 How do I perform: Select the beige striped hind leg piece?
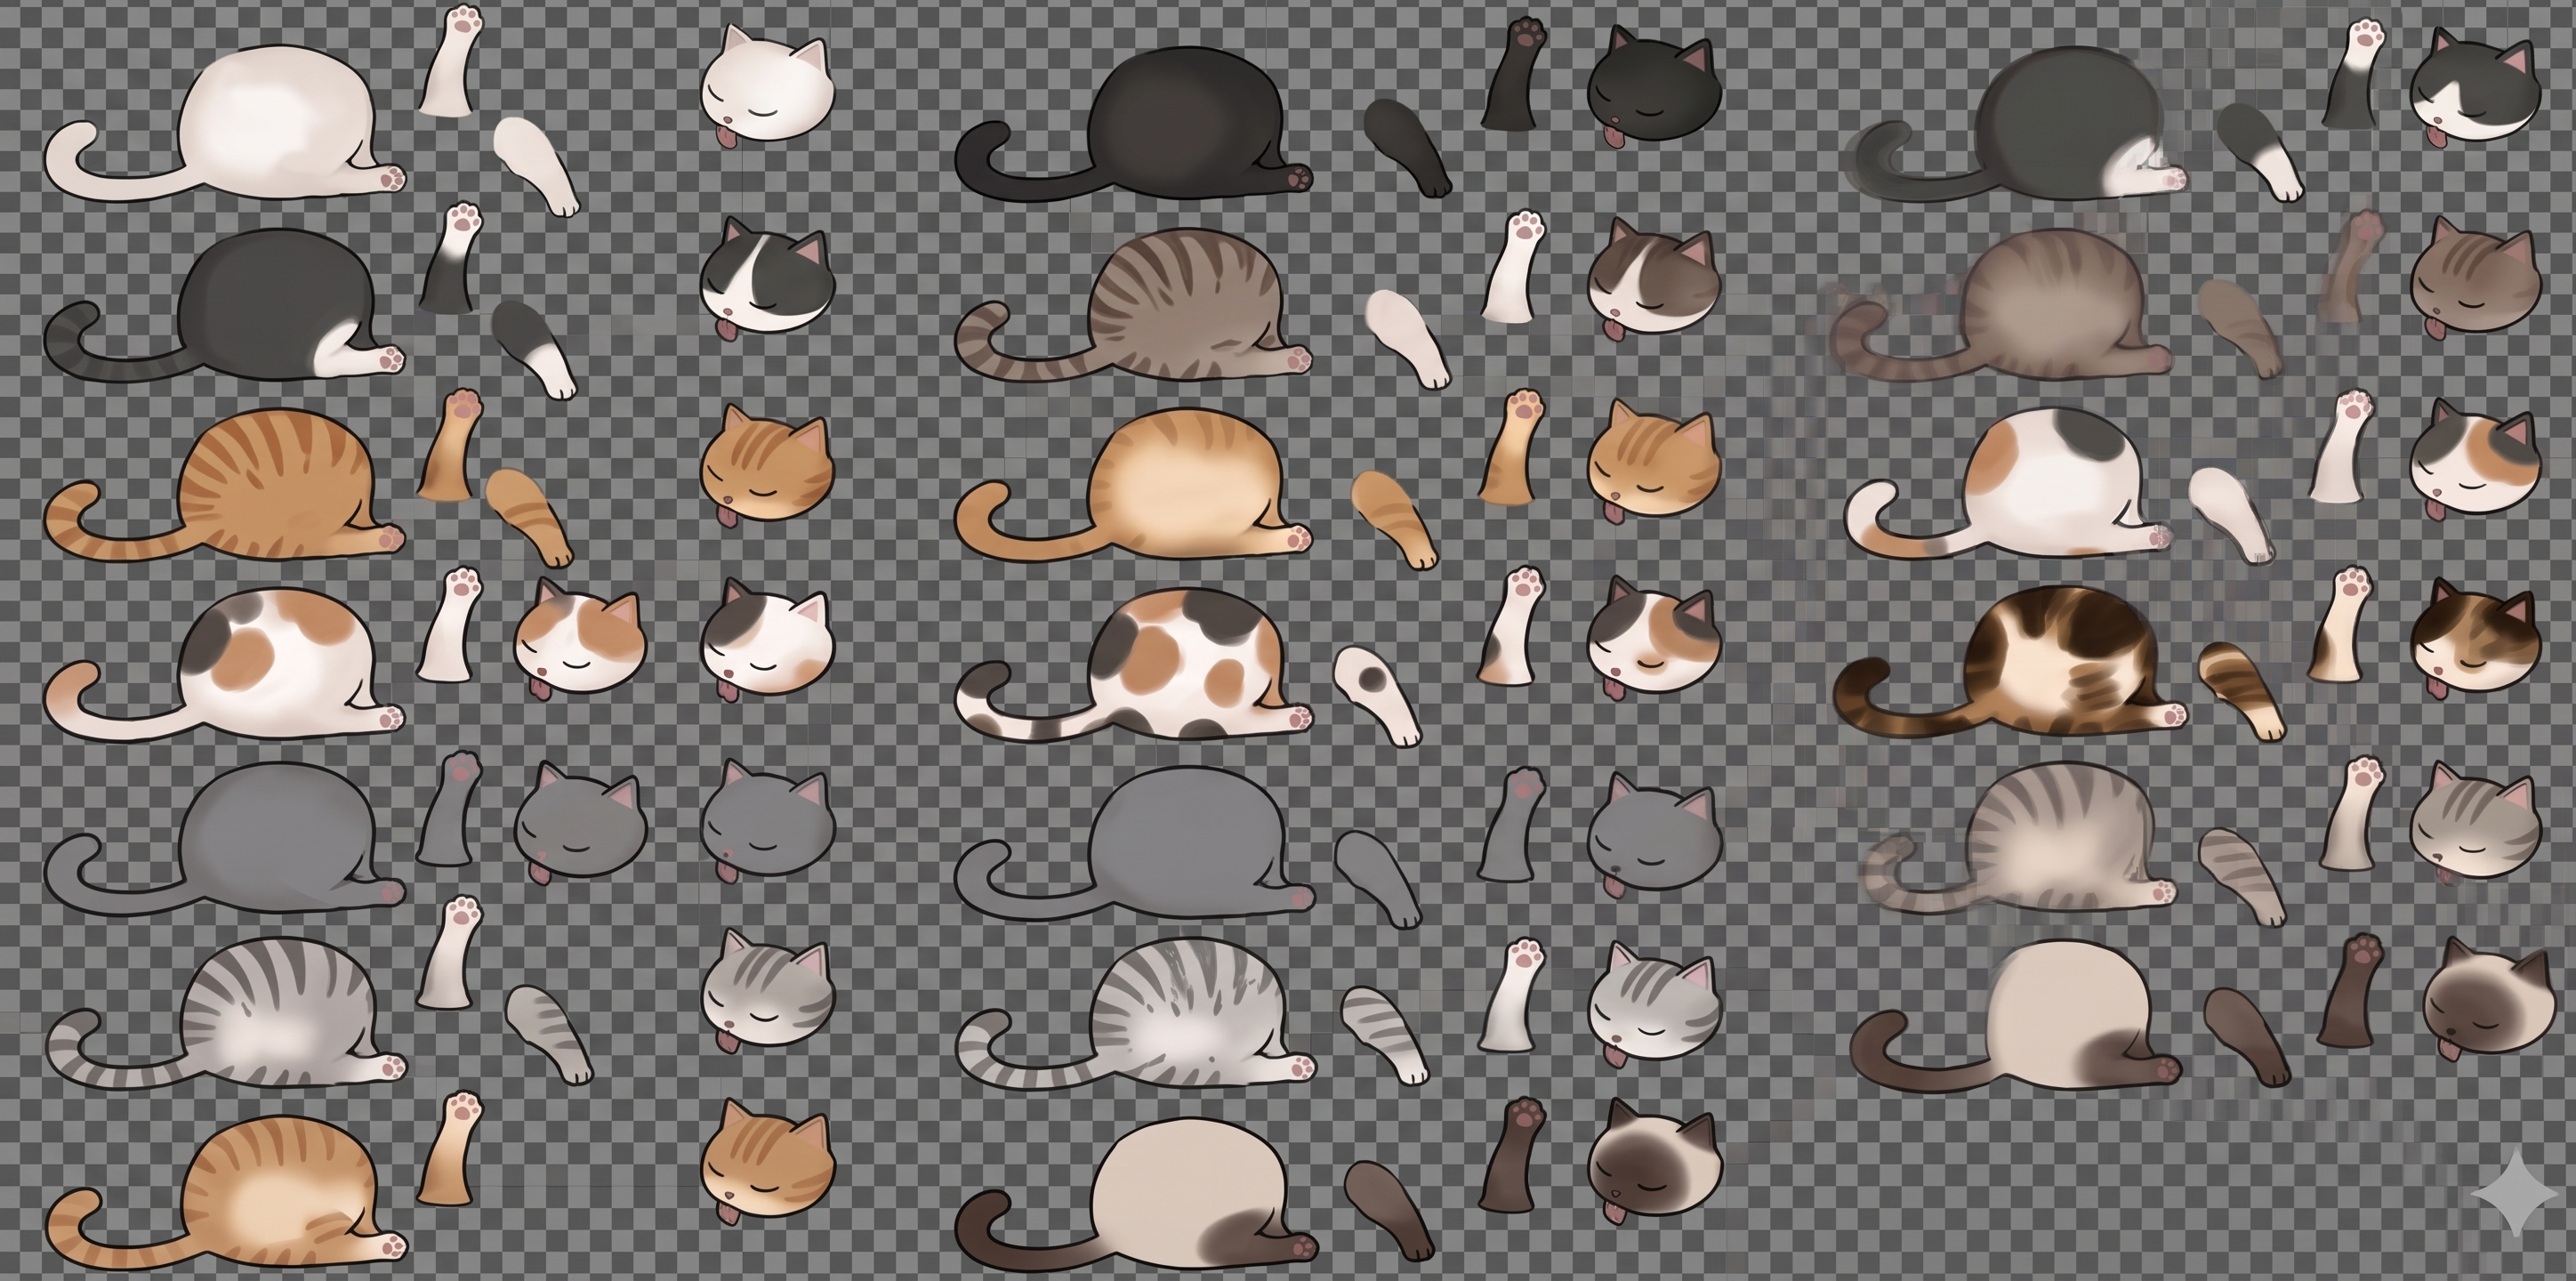point(2242,877)
